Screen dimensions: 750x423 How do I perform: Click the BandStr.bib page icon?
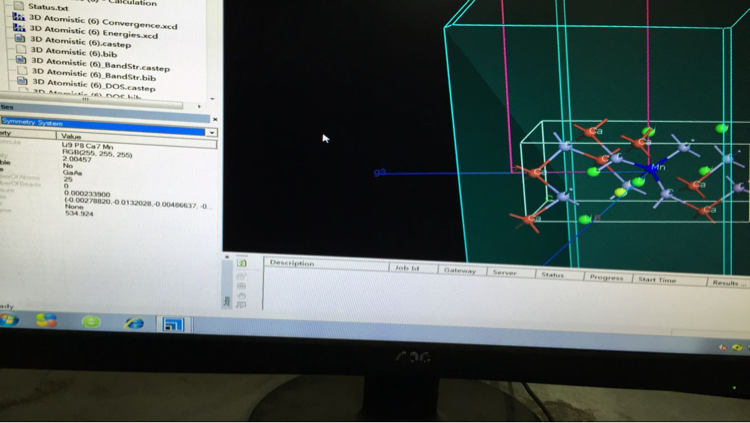22,70
